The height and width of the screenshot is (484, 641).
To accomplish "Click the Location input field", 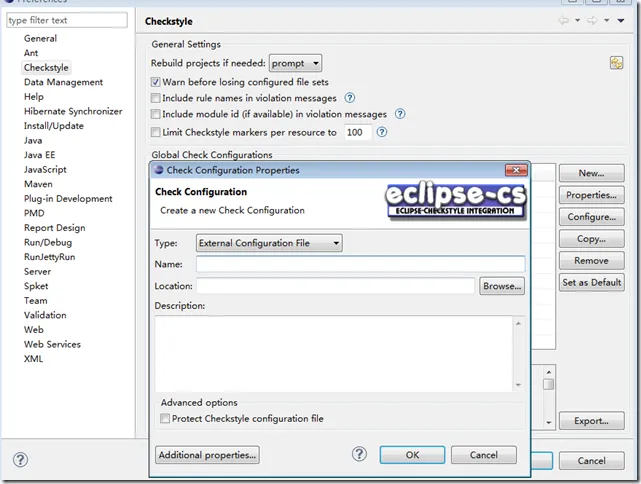I will 336,286.
